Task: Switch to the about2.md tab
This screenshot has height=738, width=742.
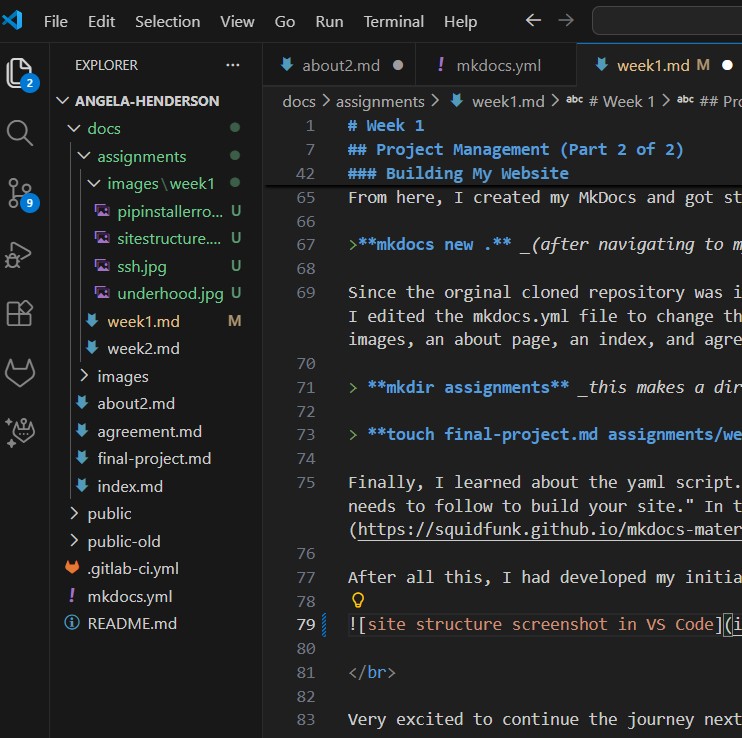Action: 340,65
